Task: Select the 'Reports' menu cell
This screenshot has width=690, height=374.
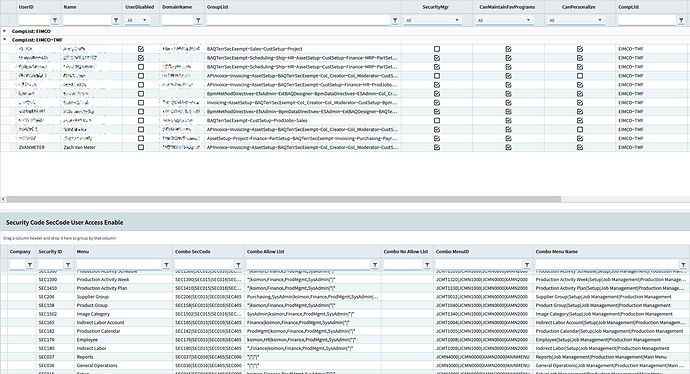Action: [124, 357]
